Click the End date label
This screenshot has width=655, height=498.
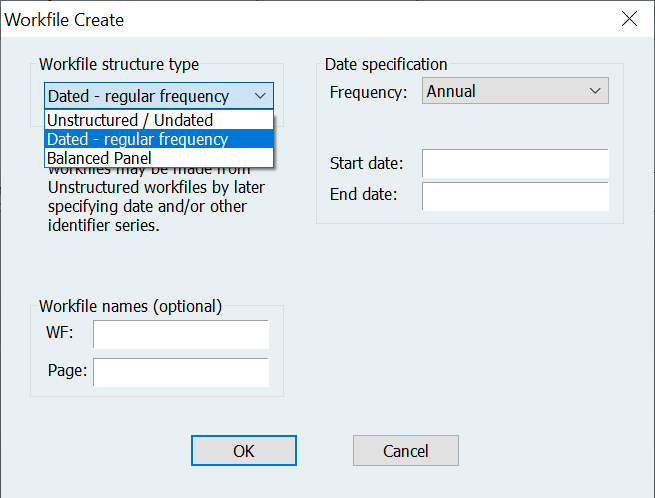(x=363, y=195)
